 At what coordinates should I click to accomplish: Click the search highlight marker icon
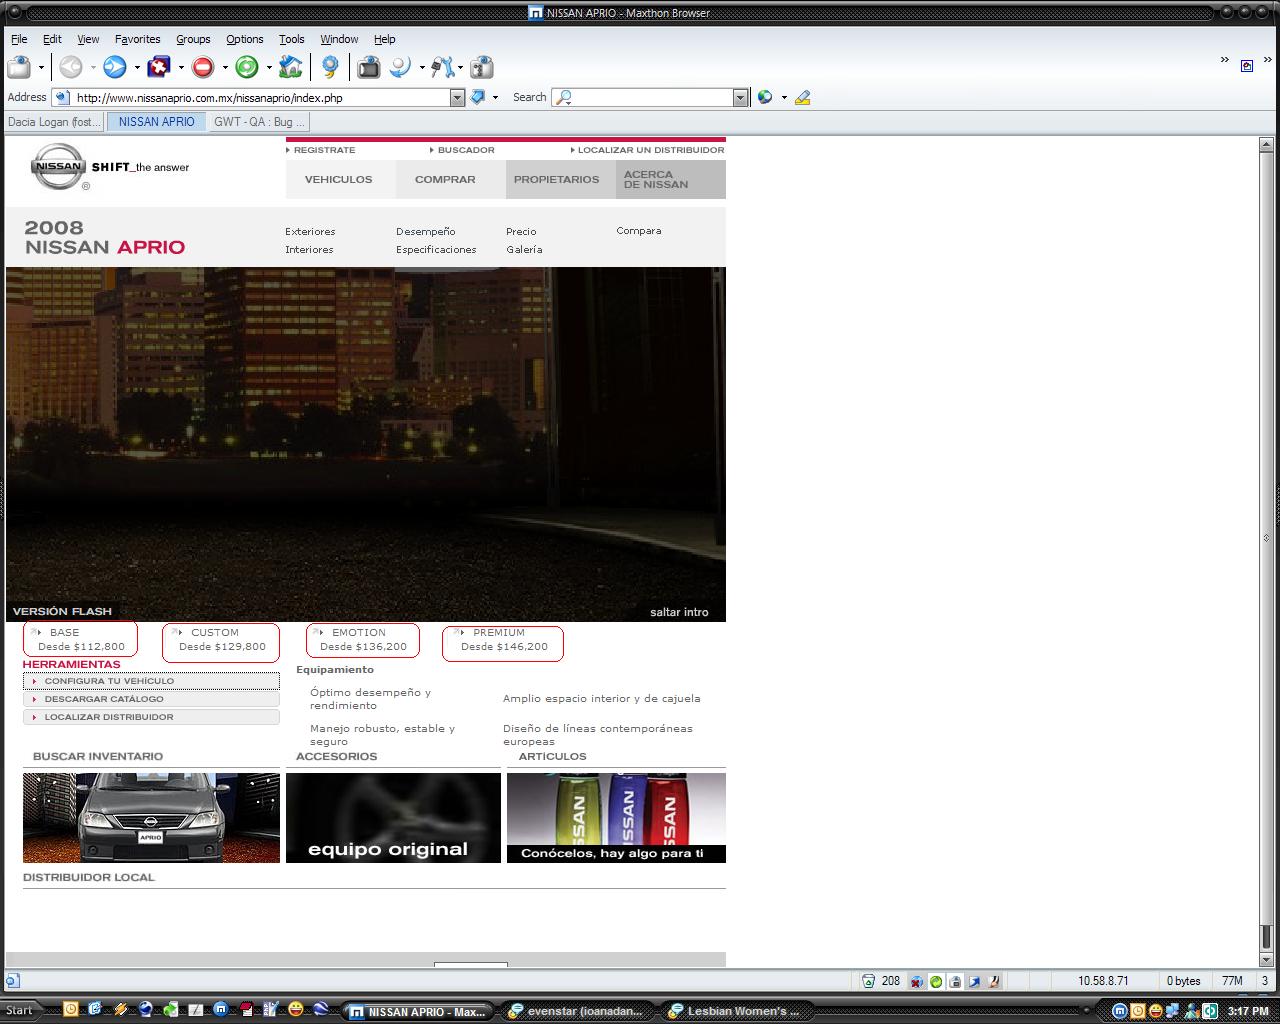pos(802,98)
